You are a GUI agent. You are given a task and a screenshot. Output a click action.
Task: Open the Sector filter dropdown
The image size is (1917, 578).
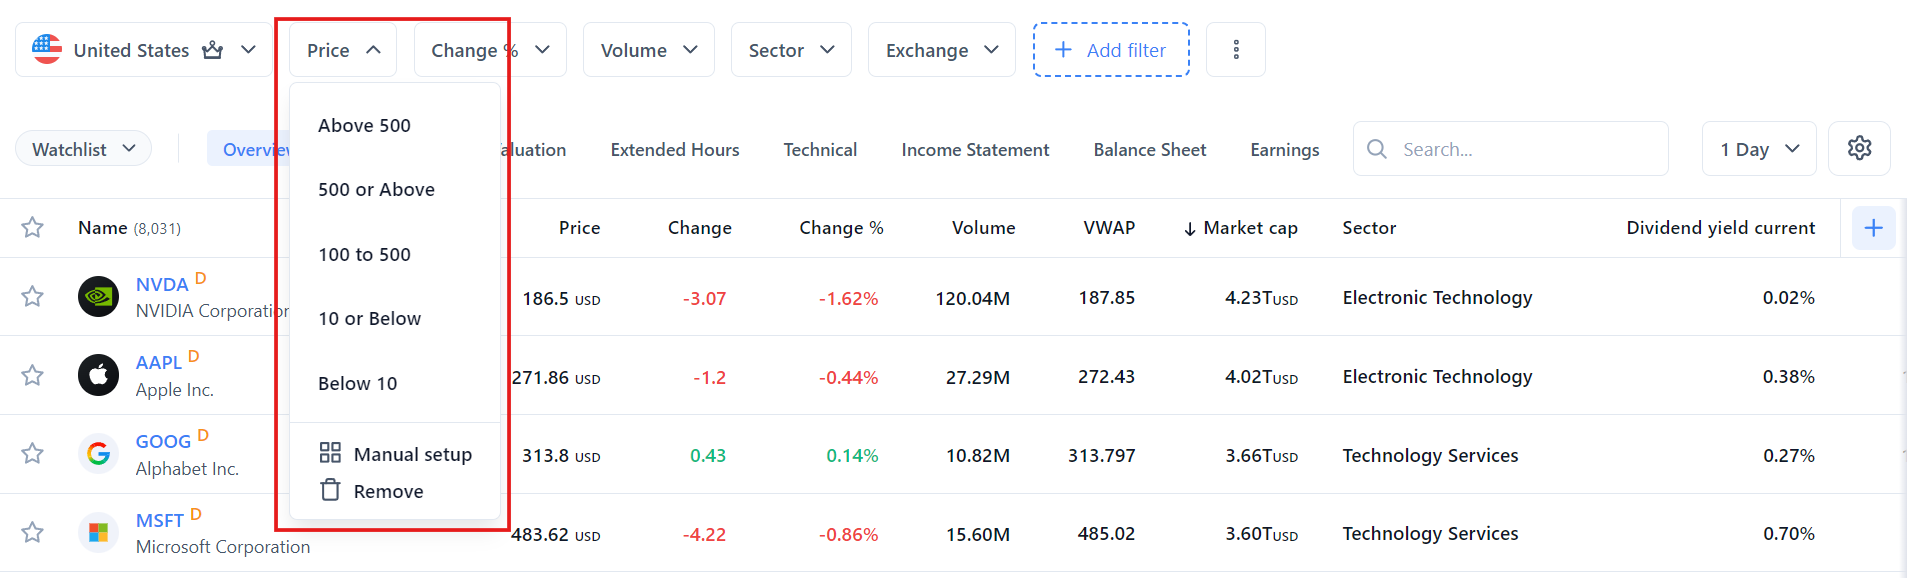point(791,50)
